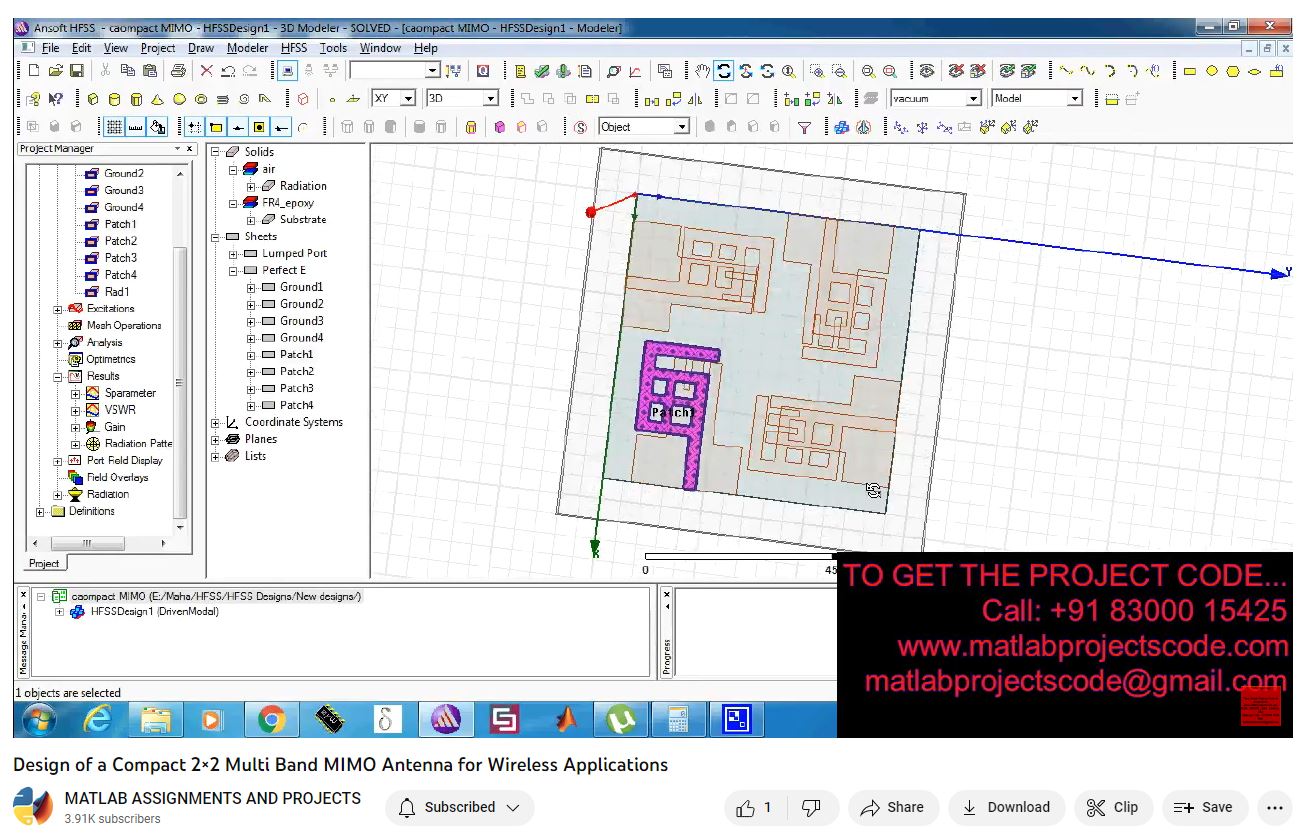Open the Modeler menu
This screenshot has width=1306, height=836.
pos(247,48)
